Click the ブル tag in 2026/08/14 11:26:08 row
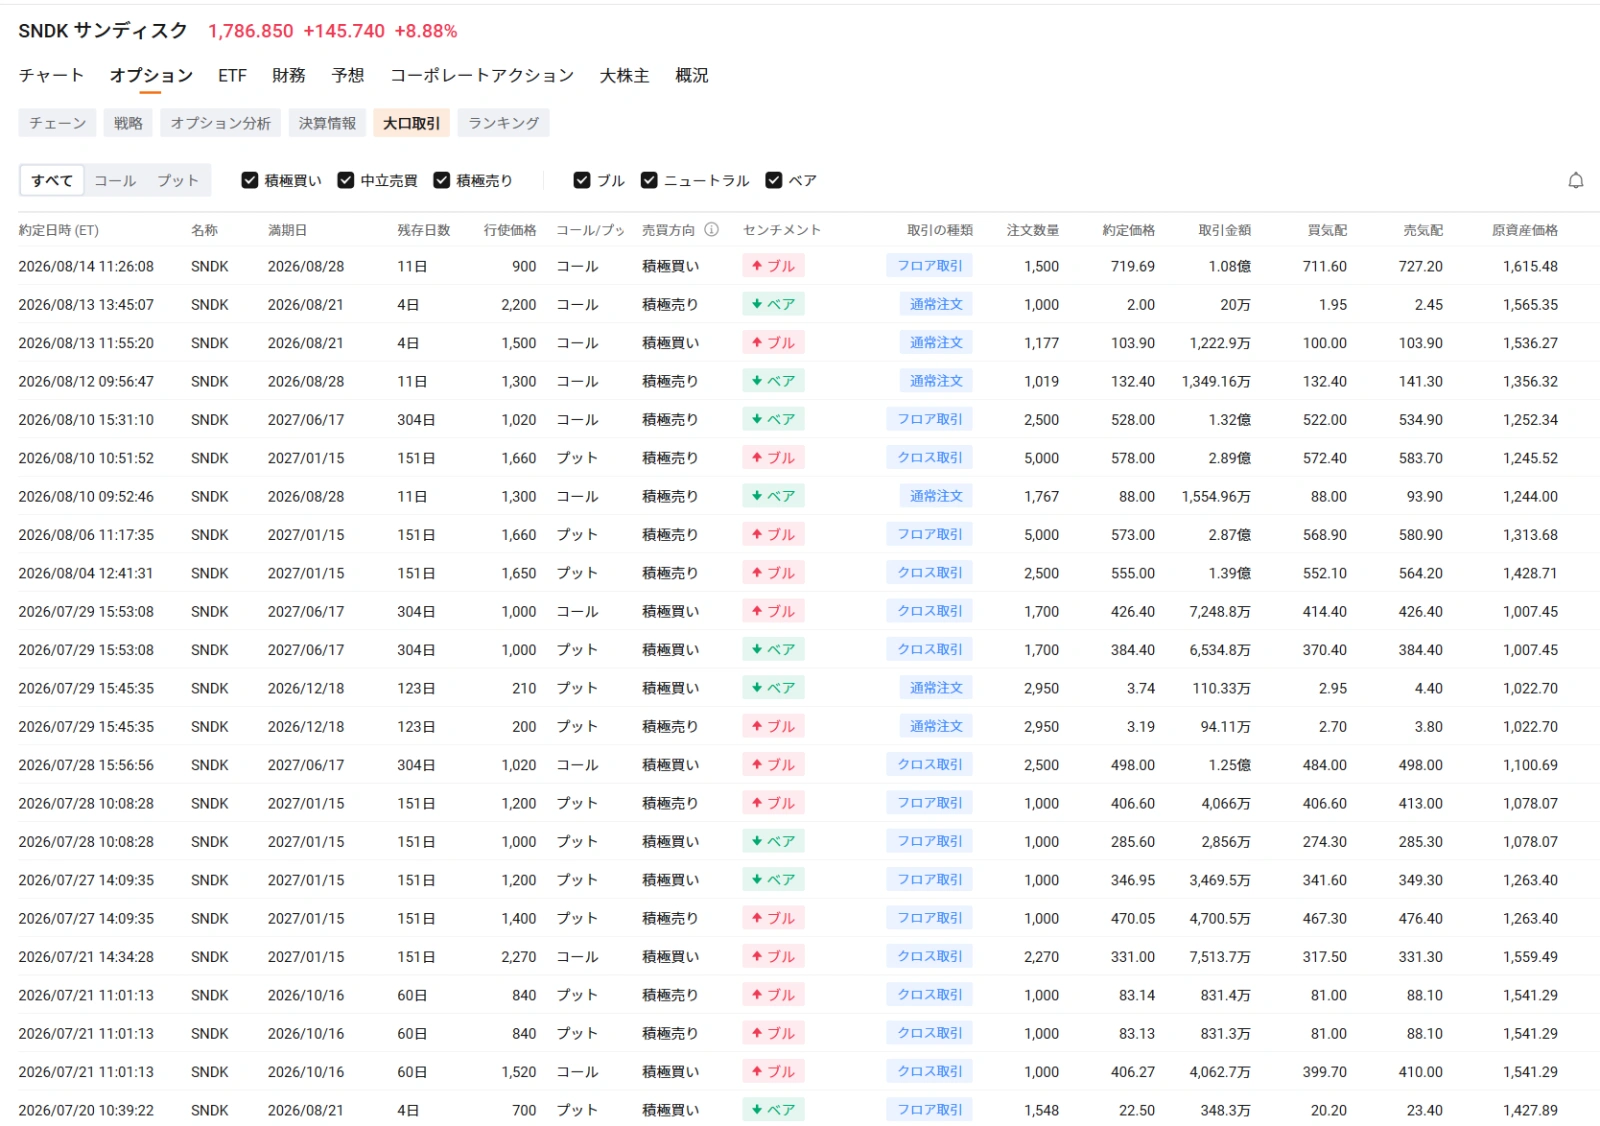 773,266
